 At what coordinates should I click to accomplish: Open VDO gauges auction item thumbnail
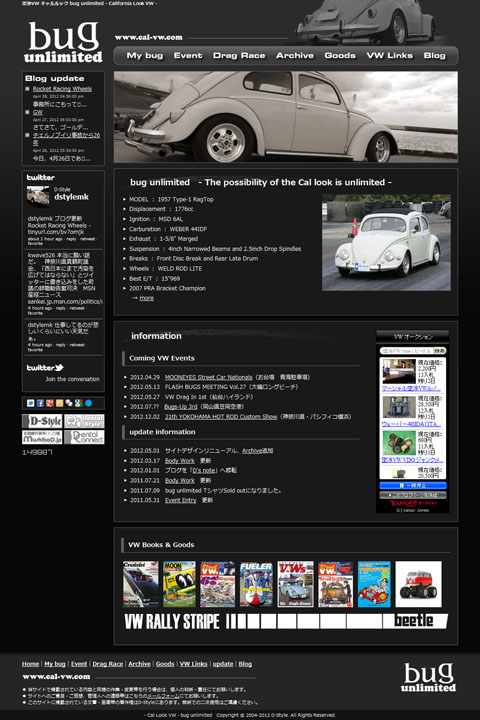click(399, 443)
